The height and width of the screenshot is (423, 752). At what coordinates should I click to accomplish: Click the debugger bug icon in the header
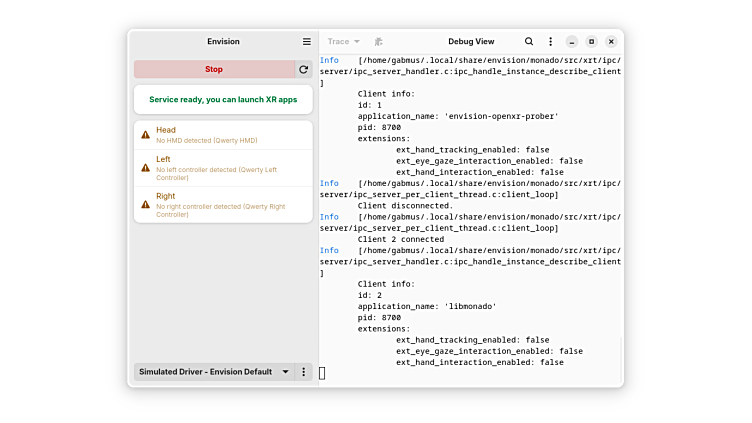(379, 42)
